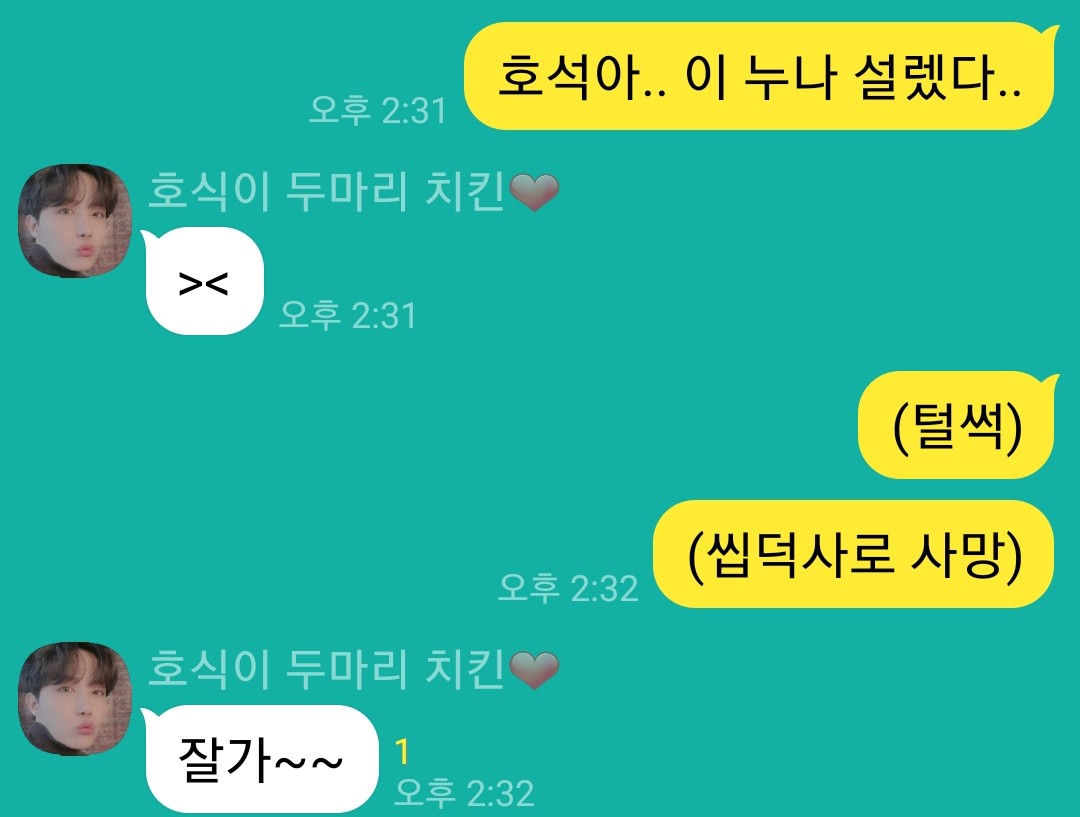Click the 오후 2:32 timestamp beside 잘가~~
Viewport: 1080px width, 817px height.
pyautogui.click(x=464, y=792)
